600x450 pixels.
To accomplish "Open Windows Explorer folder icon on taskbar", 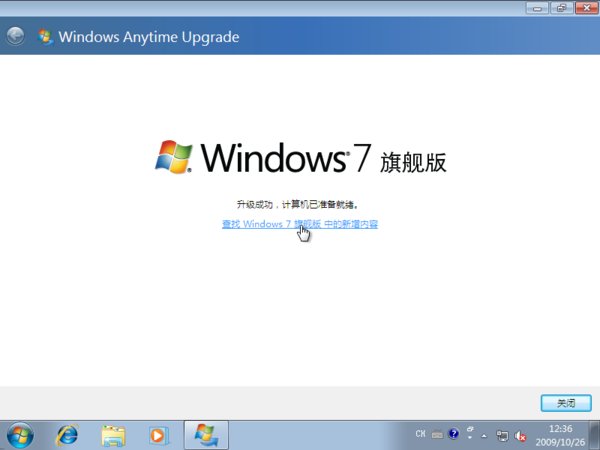I will pyautogui.click(x=113, y=435).
